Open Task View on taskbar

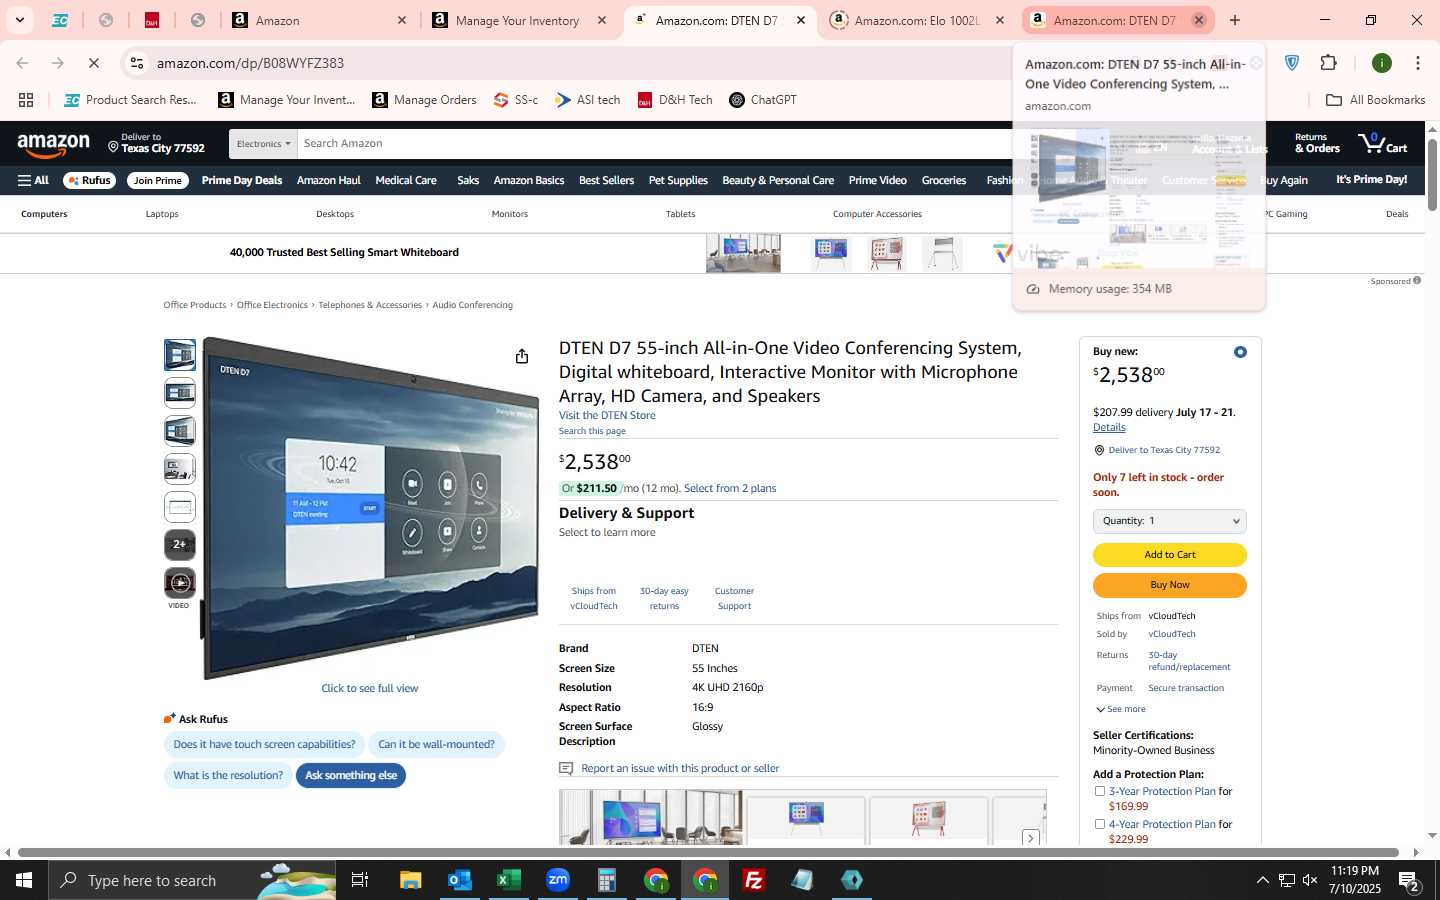pyautogui.click(x=360, y=880)
